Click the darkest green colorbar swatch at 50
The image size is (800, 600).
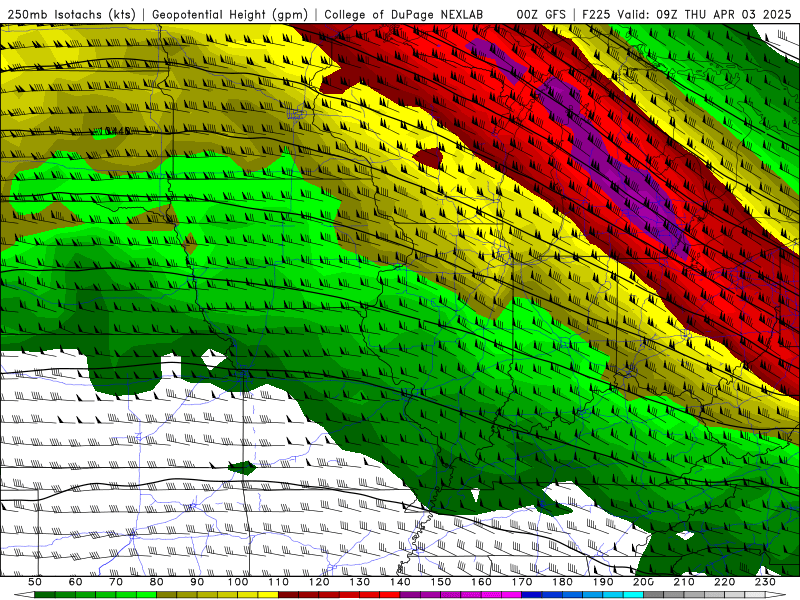pos(45,595)
